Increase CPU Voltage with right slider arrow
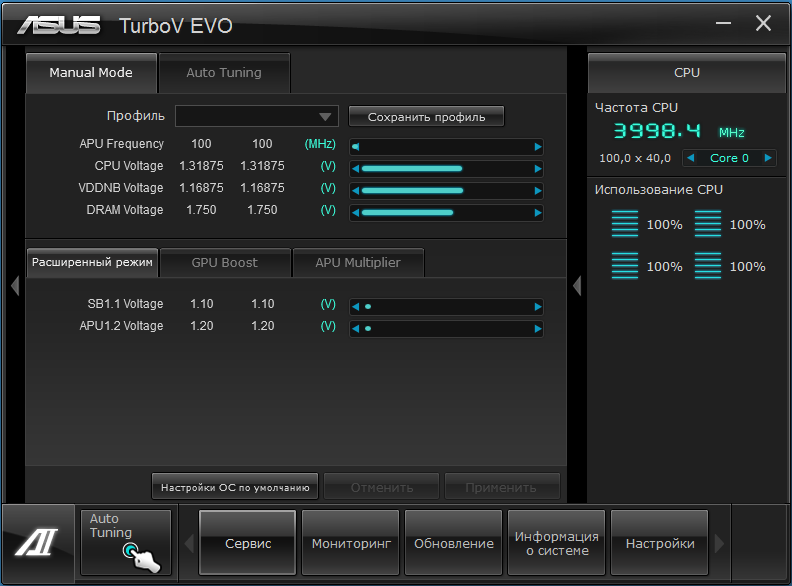 coord(538,169)
